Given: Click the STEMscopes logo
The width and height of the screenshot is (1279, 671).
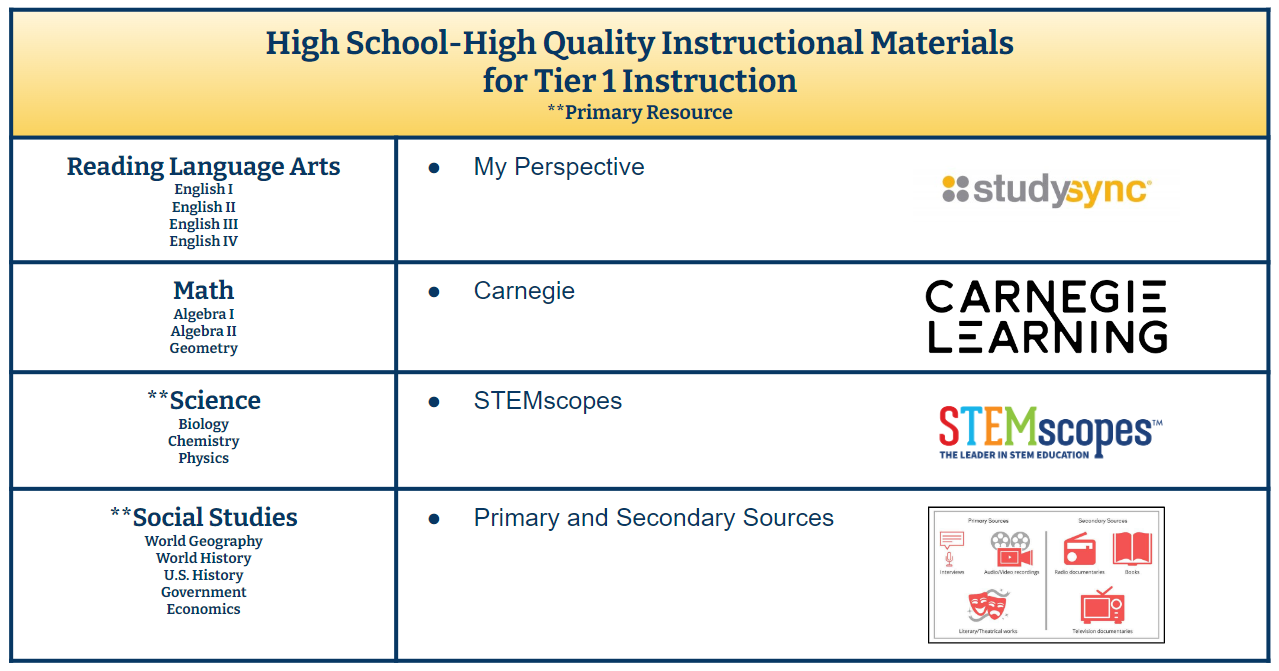Looking at the screenshot, I should [x=1050, y=432].
